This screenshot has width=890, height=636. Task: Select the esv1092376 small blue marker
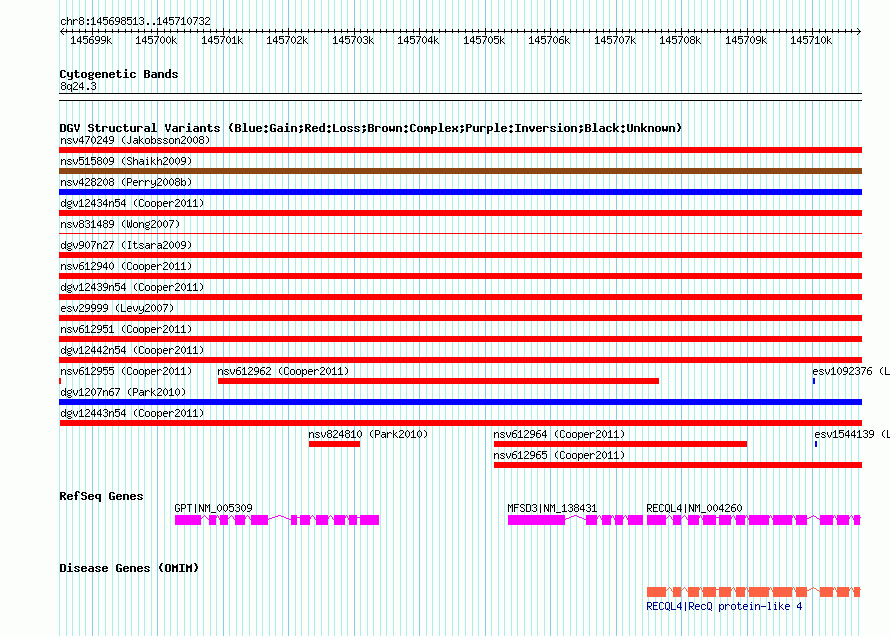[814, 381]
